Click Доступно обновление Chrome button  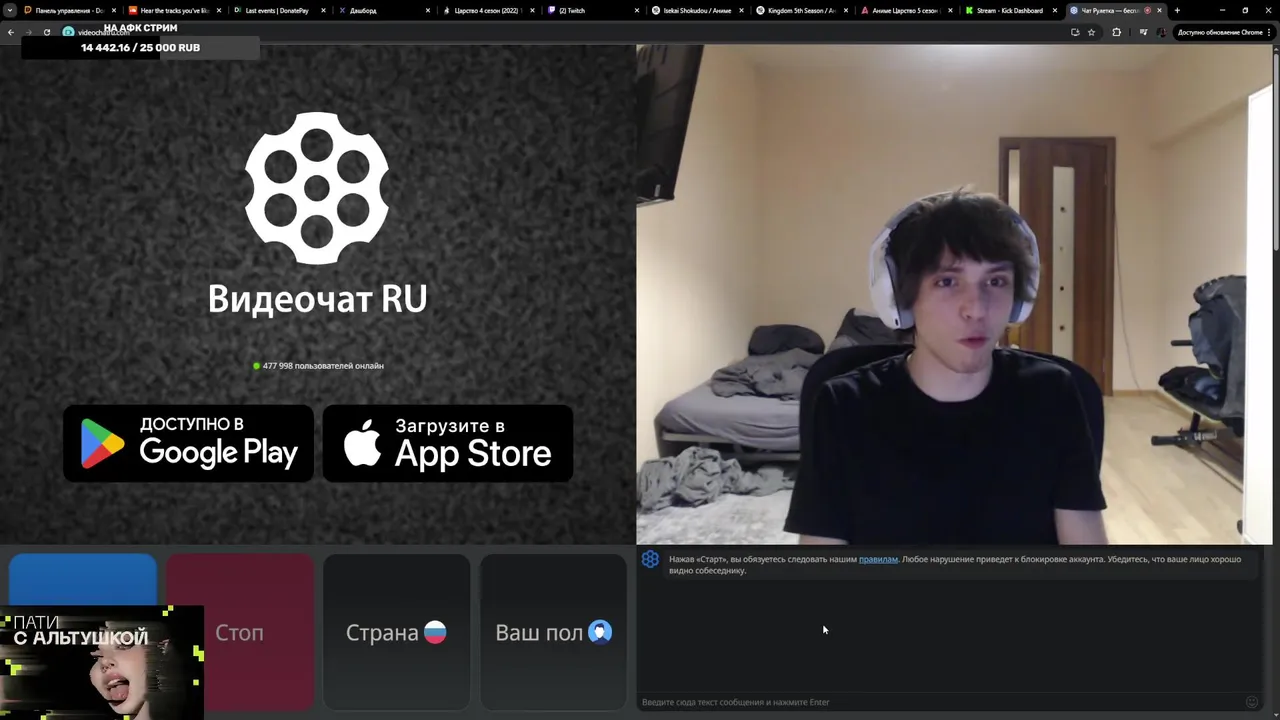coord(1219,32)
